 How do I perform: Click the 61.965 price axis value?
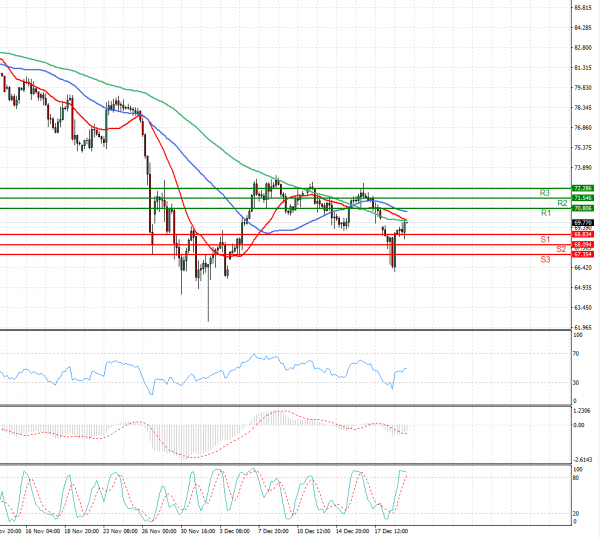[x=583, y=328]
